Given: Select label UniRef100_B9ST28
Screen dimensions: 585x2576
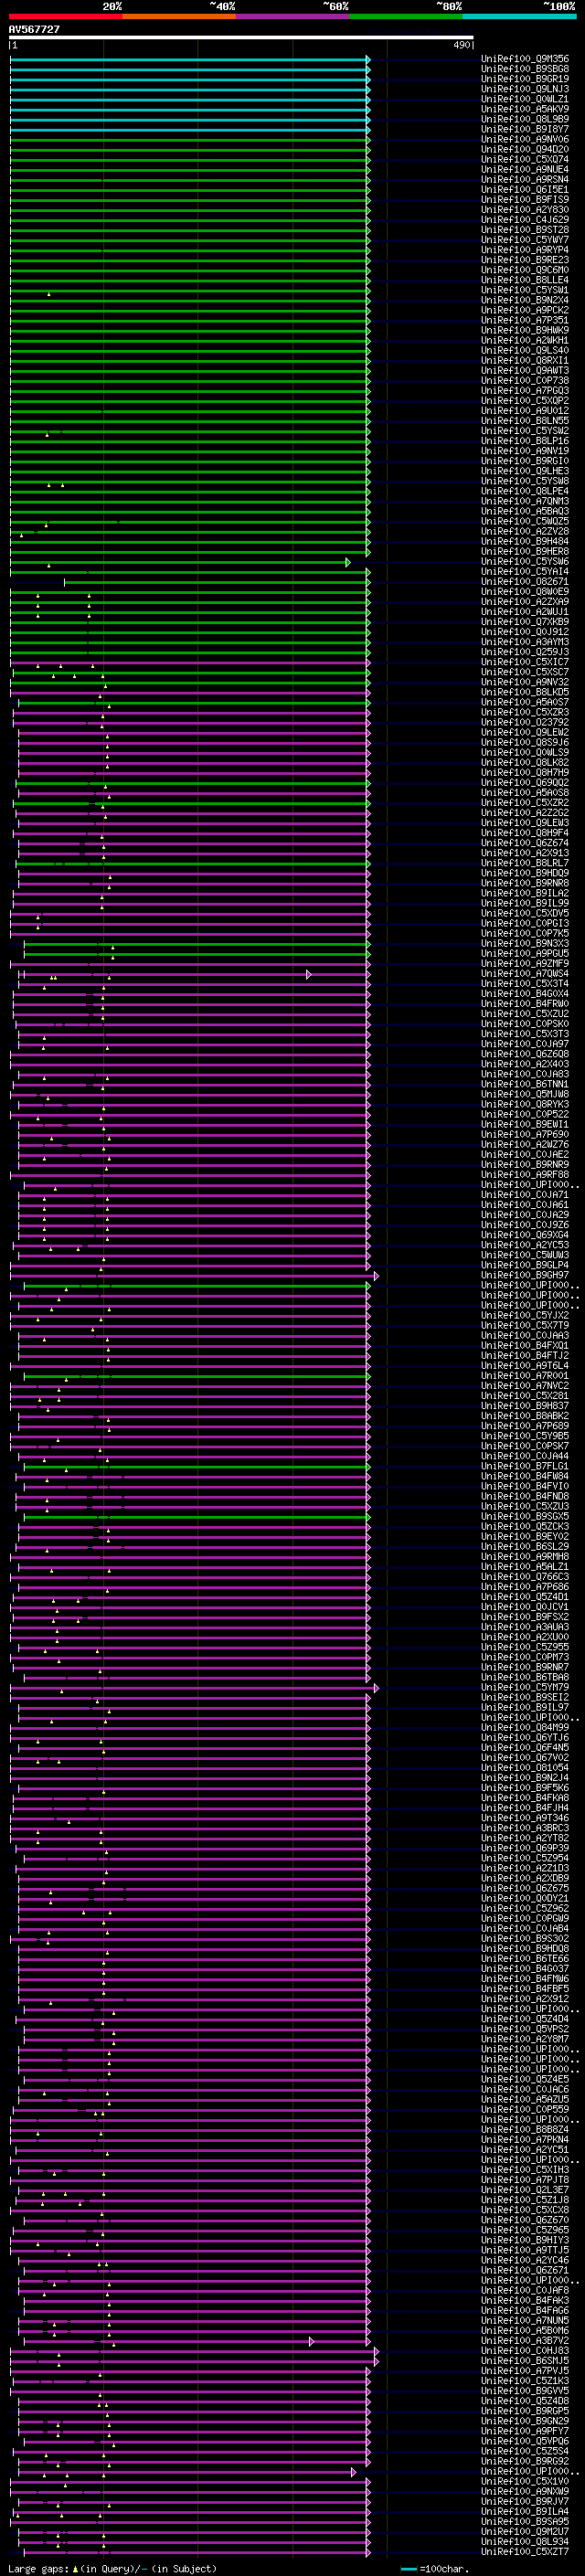Looking at the screenshot, I should tap(525, 229).
